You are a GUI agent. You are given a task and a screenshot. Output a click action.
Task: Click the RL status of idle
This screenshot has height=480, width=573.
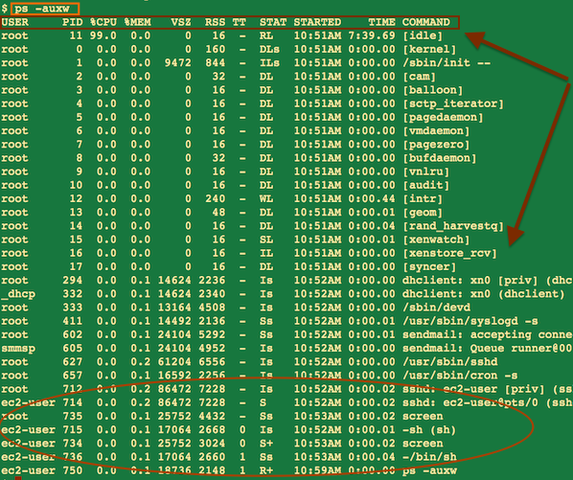click(x=266, y=36)
